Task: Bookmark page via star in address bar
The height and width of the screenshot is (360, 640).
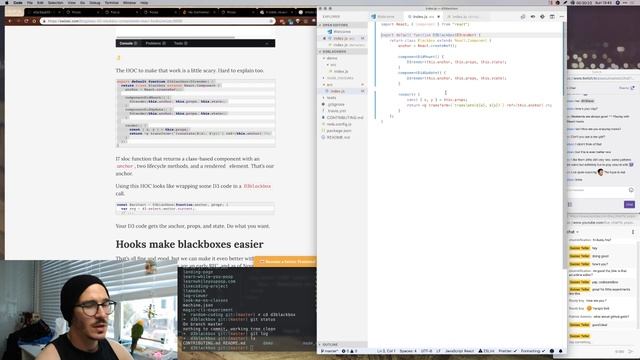Action: click(x=271, y=21)
